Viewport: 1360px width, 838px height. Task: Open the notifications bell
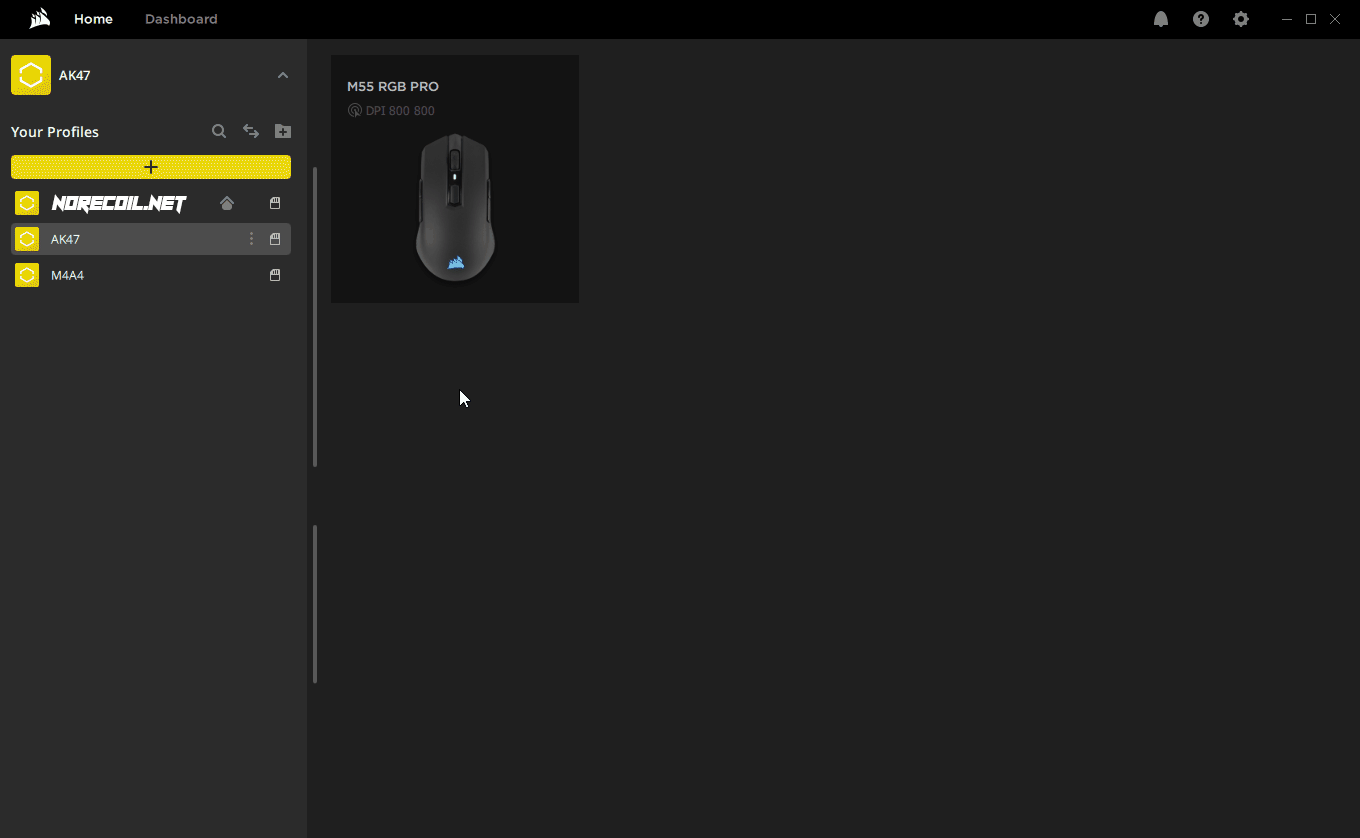tap(1161, 19)
